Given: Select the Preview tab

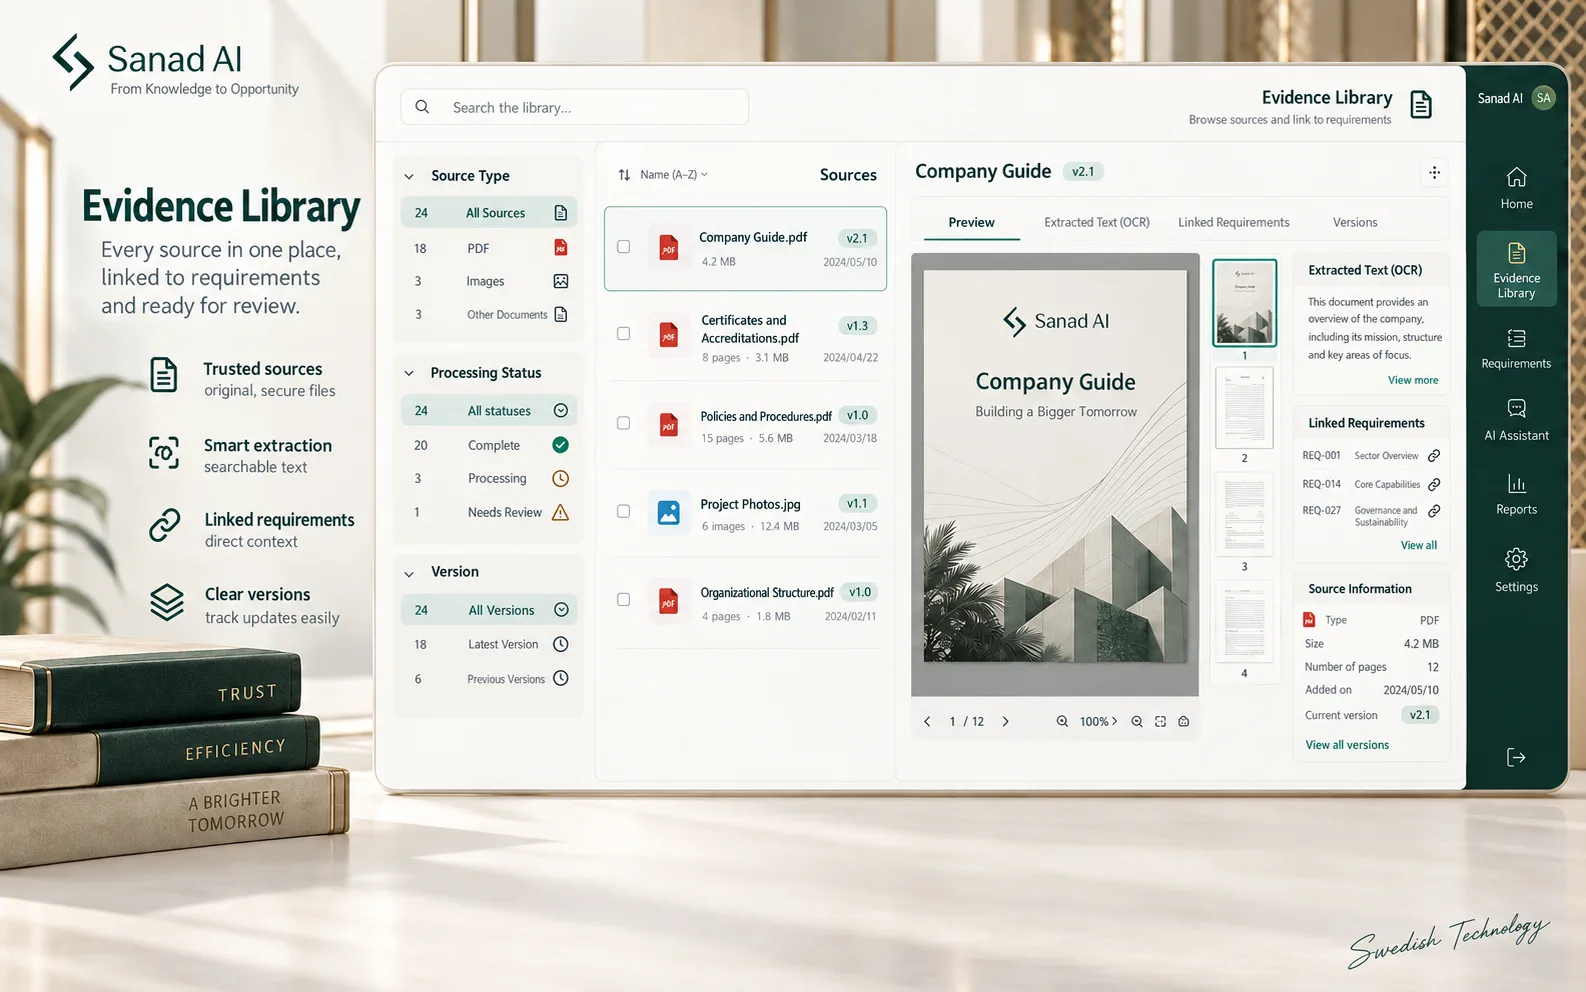Looking at the screenshot, I should click(x=971, y=222).
